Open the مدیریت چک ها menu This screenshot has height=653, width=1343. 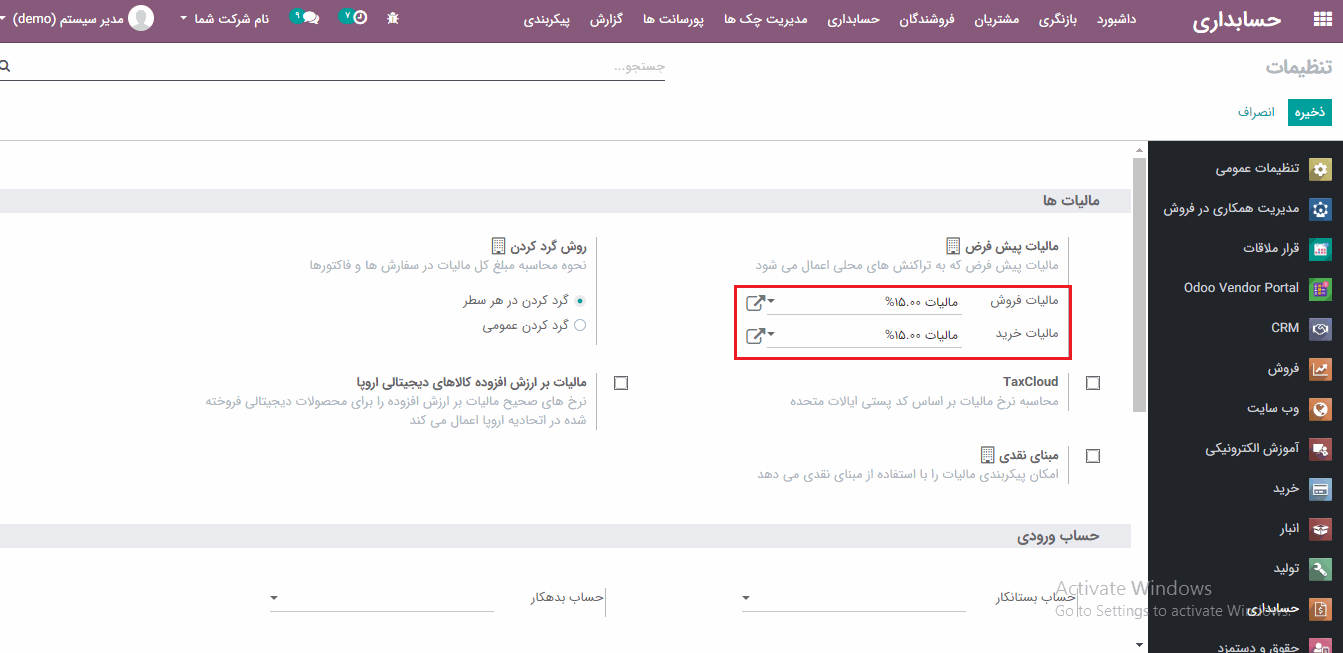click(x=765, y=19)
